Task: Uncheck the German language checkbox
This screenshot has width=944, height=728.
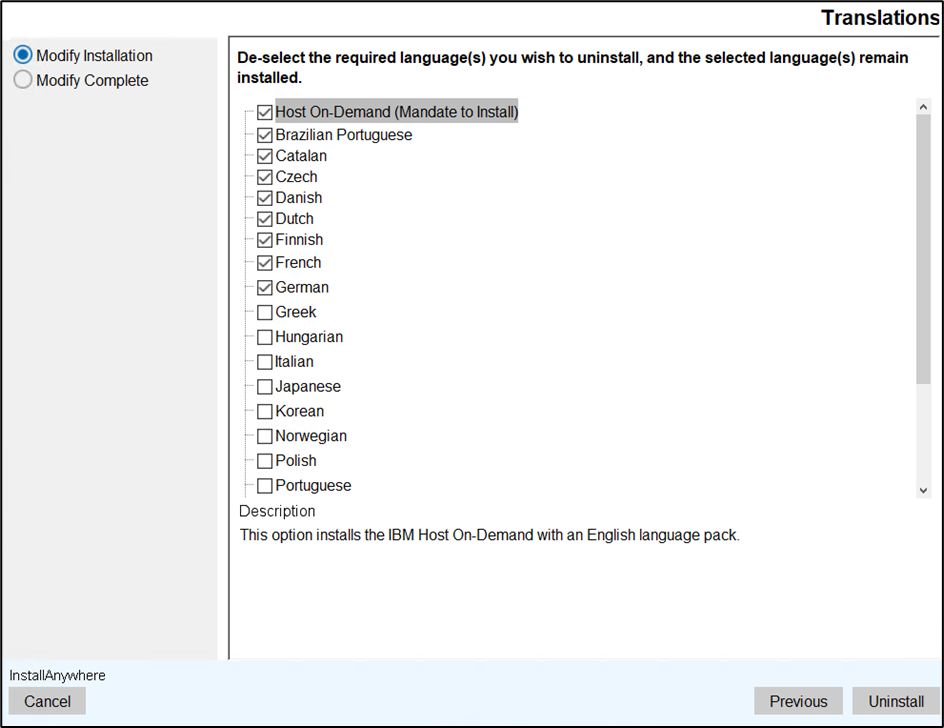Action: pos(264,287)
